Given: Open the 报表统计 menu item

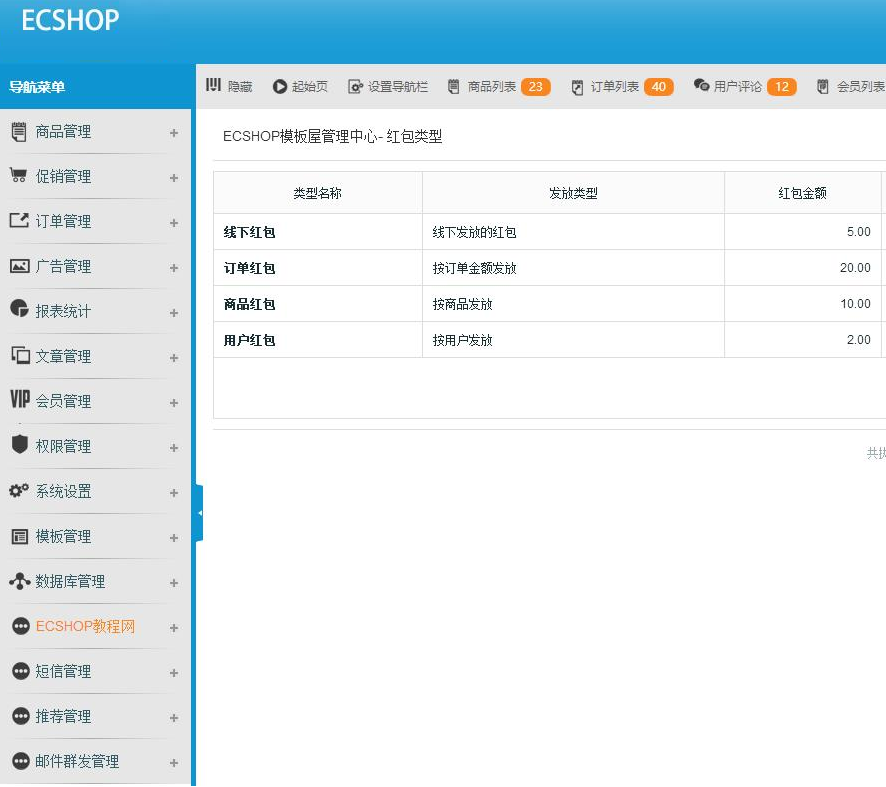Looking at the screenshot, I should click(63, 311).
